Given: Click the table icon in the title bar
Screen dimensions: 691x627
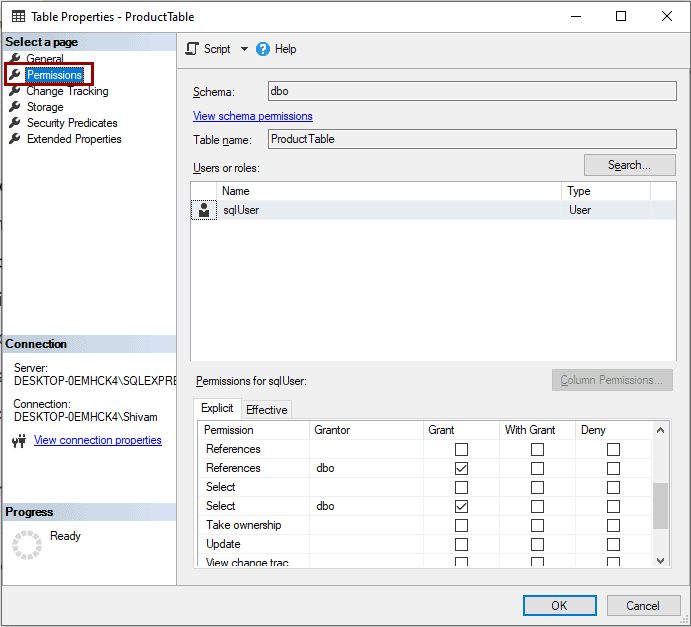Looking at the screenshot, I should click(x=19, y=17).
